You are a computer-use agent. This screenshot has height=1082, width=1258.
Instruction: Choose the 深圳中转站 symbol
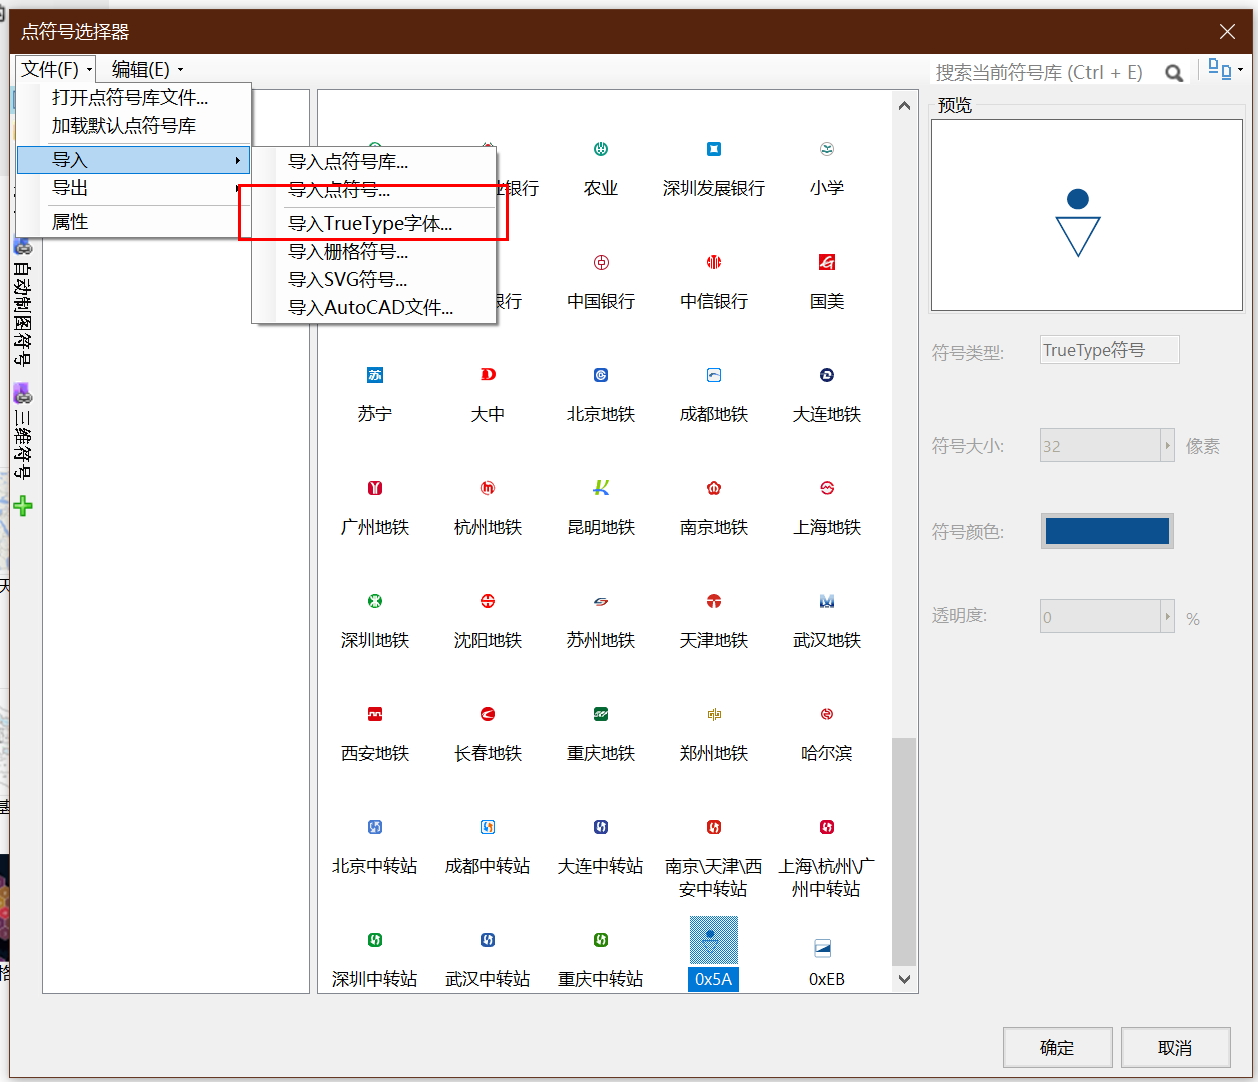[x=375, y=940]
